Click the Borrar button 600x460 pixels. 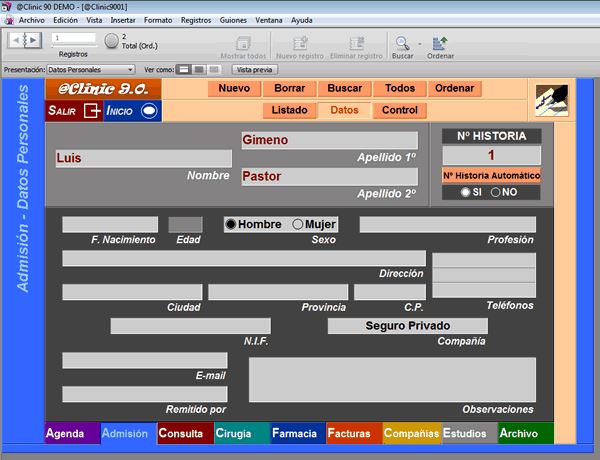point(290,88)
